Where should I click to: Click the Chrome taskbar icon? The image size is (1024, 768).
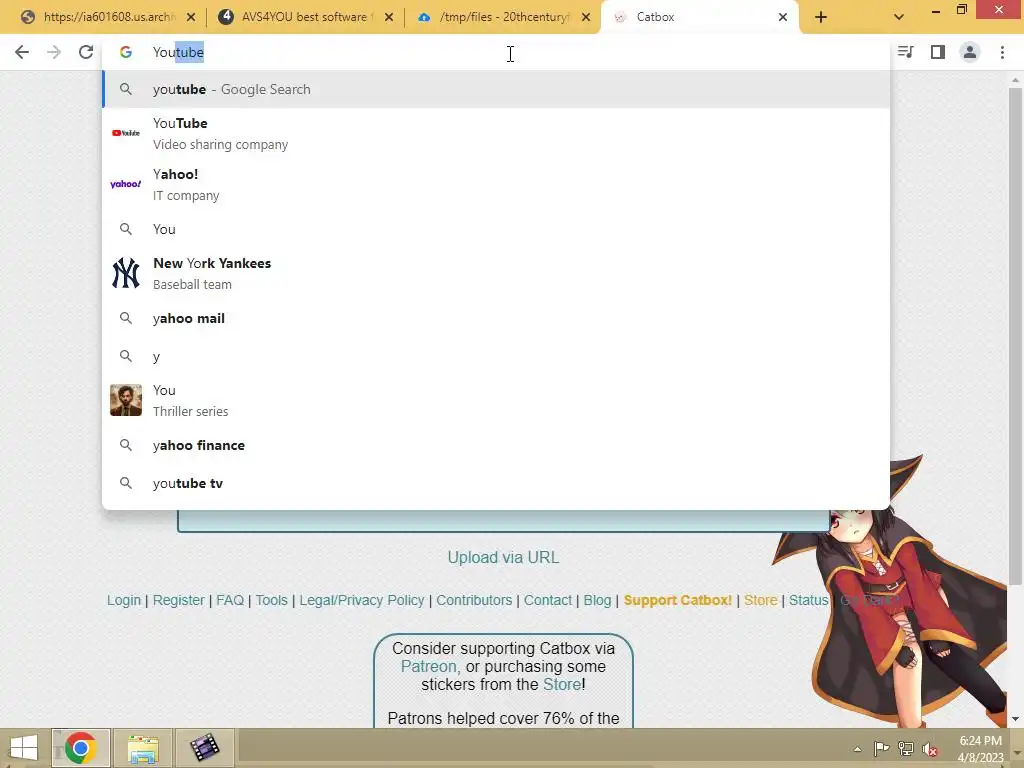80,748
